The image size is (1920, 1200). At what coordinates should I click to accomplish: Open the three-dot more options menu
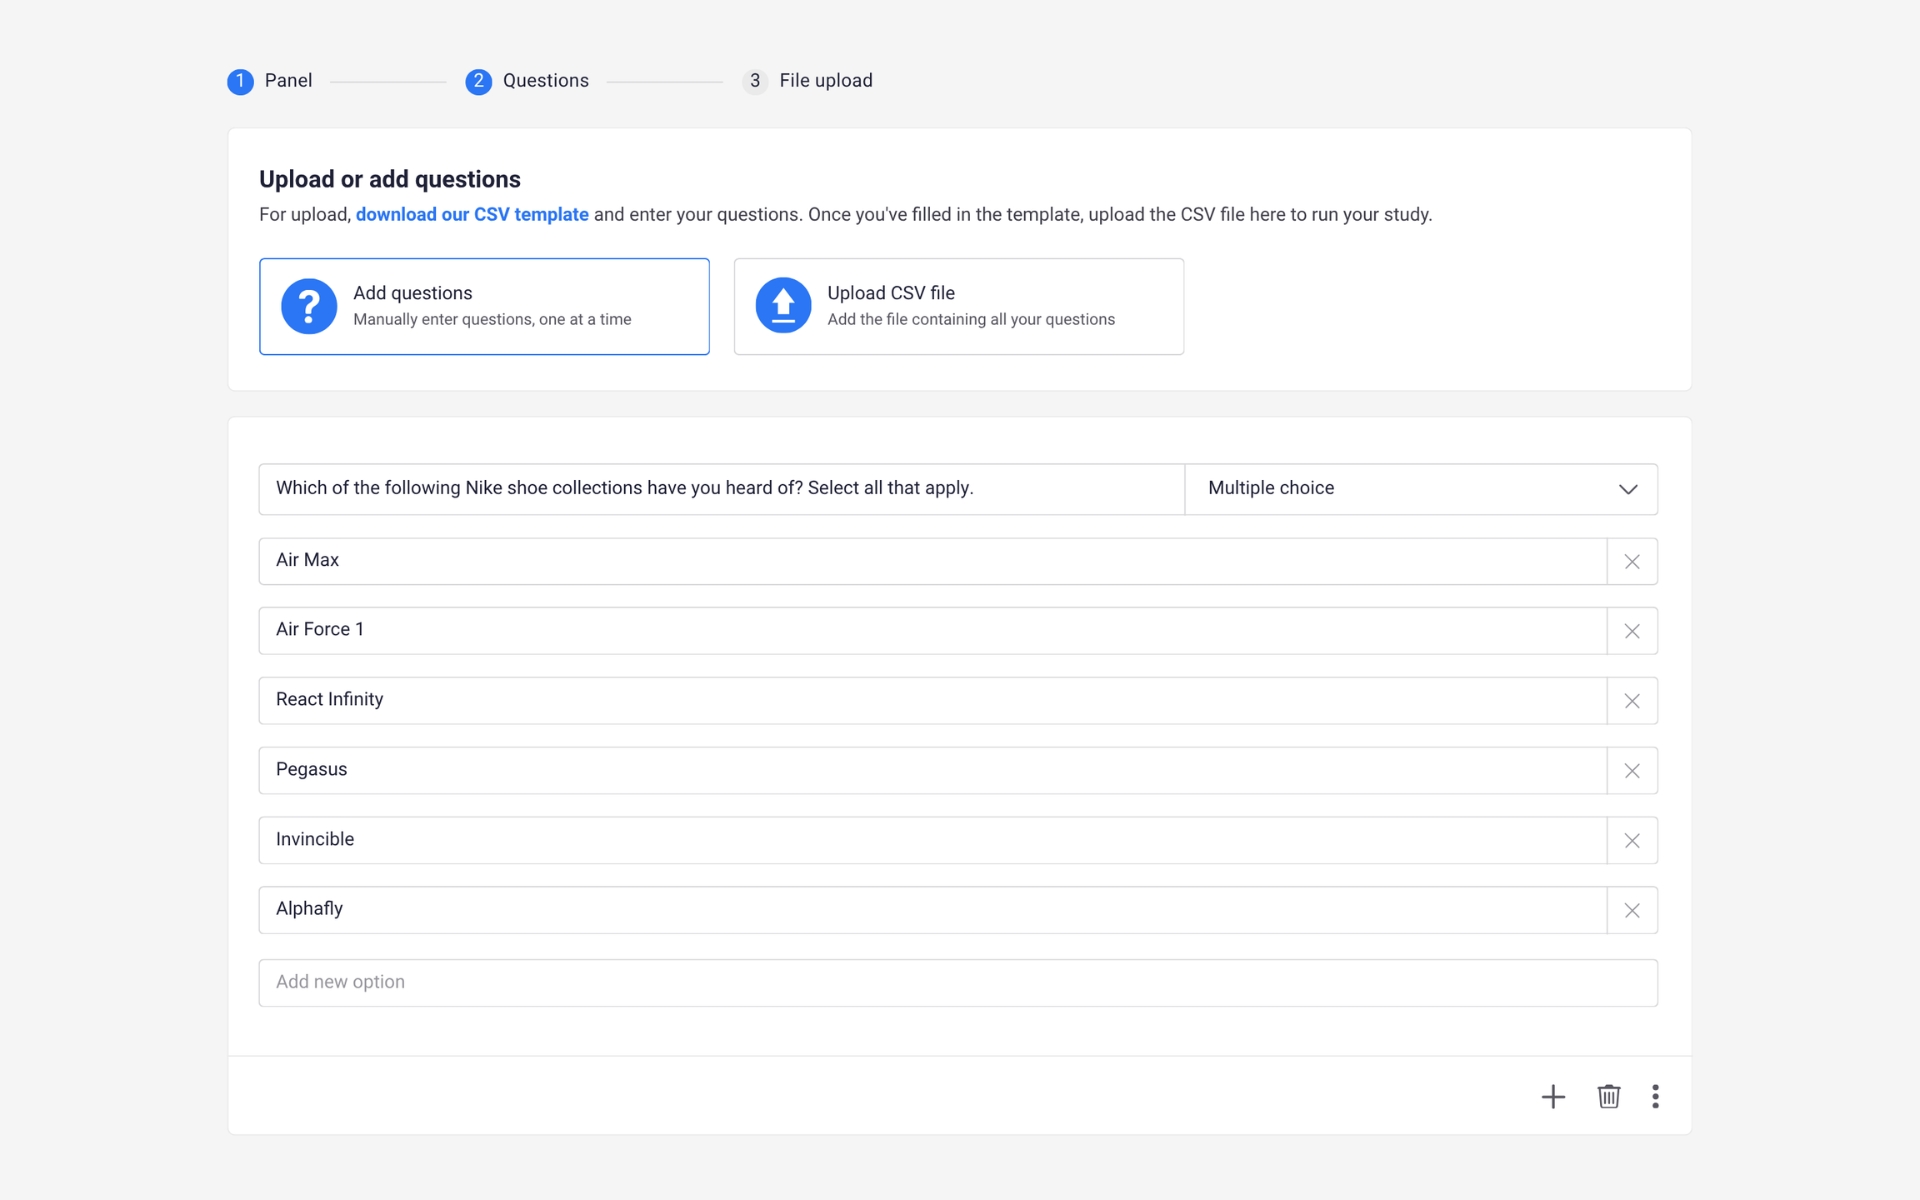tap(1655, 1096)
